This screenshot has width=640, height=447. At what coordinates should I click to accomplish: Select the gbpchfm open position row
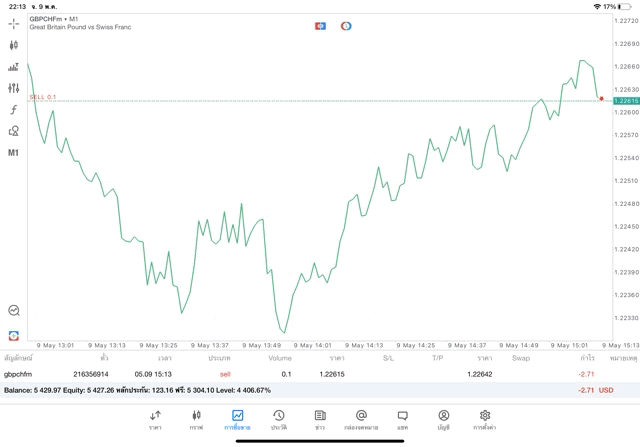click(x=320, y=374)
